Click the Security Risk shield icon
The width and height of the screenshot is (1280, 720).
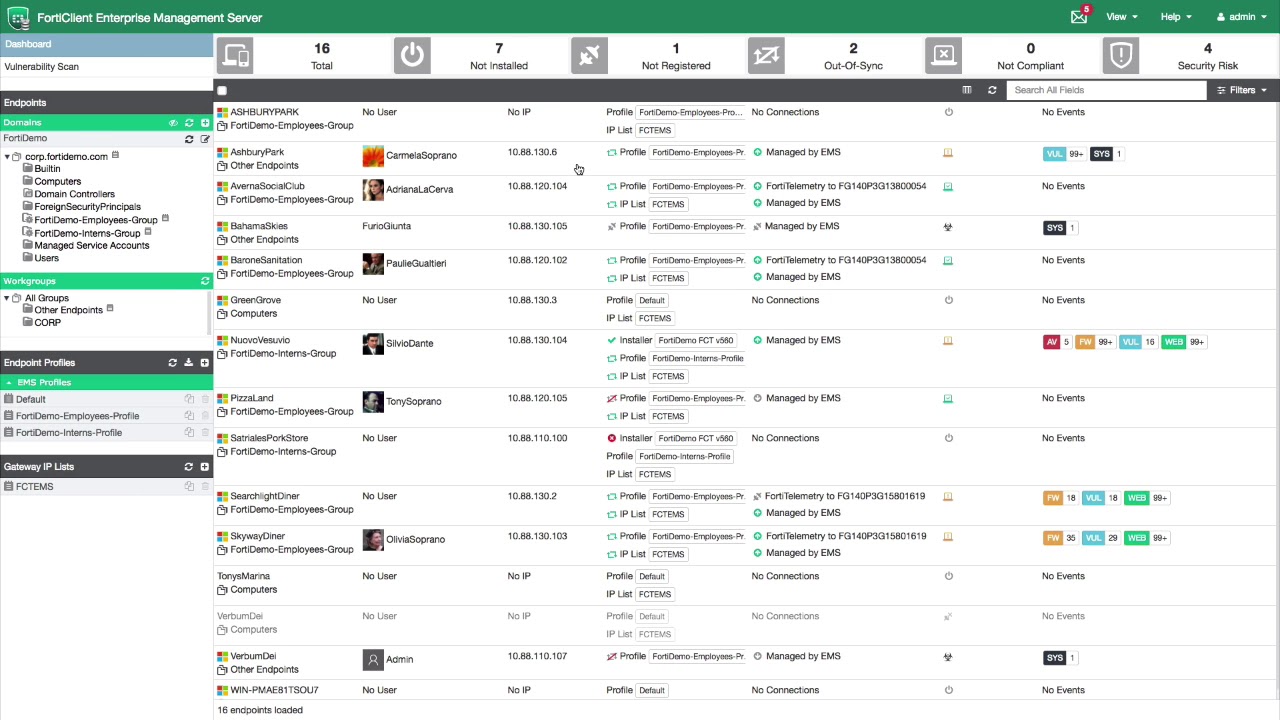1120,56
